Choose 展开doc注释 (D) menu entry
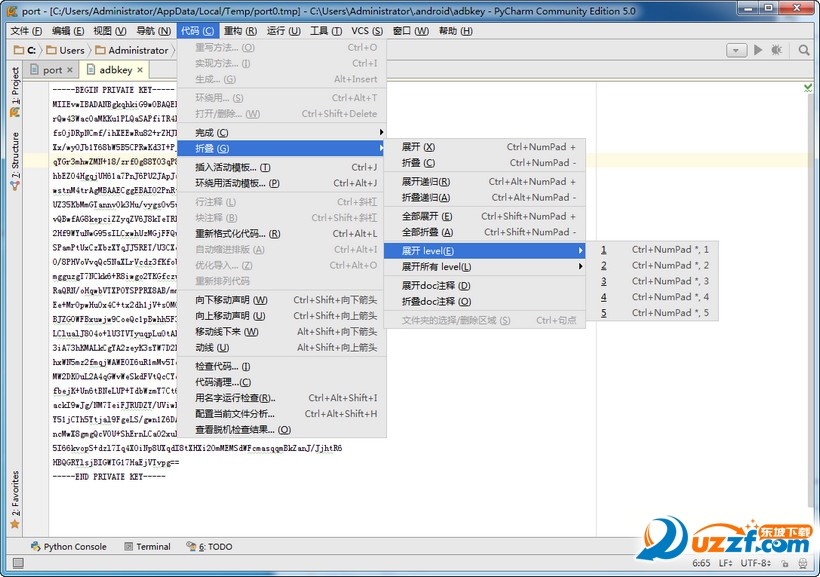Screen dimensions: 820x577 point(484,286)
